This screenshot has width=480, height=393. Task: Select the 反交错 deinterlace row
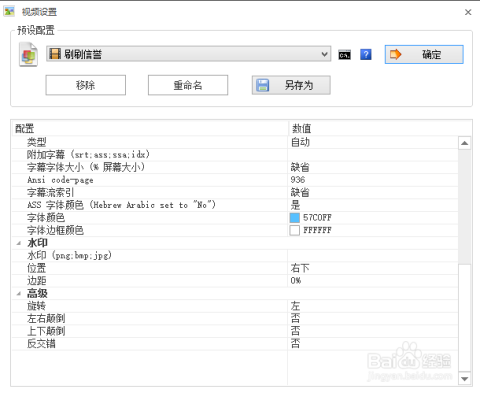point(235,344)
